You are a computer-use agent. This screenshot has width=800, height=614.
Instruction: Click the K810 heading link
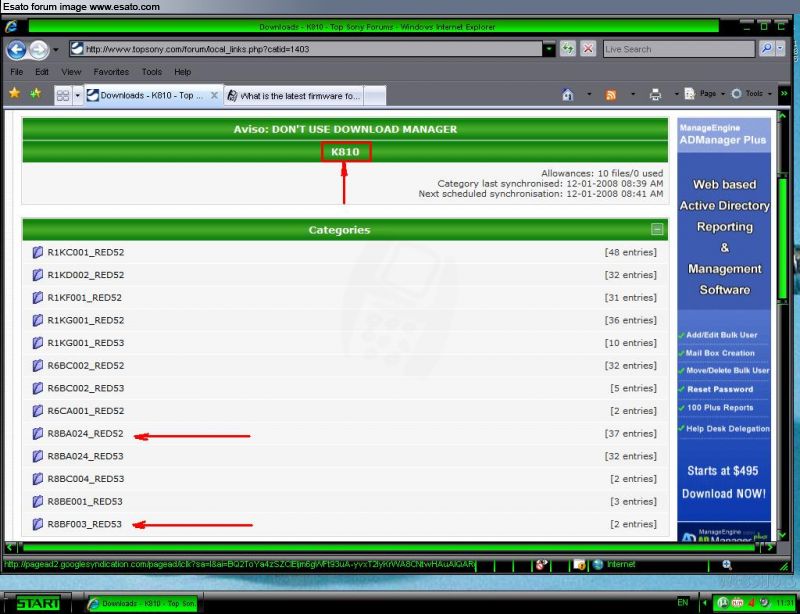tap(345, 152)
